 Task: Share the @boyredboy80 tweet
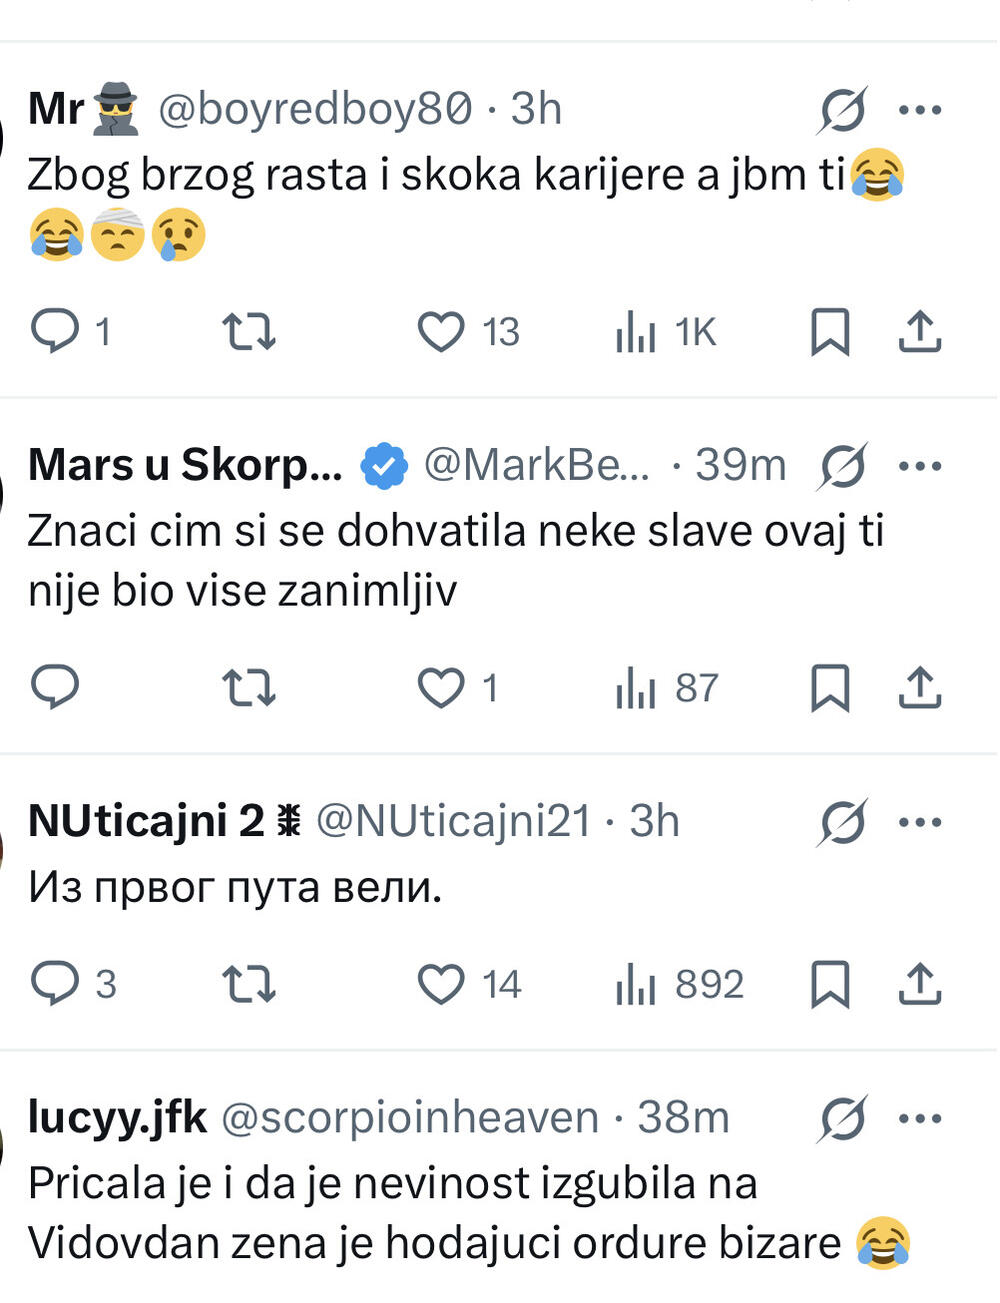[x=920, y=331]
